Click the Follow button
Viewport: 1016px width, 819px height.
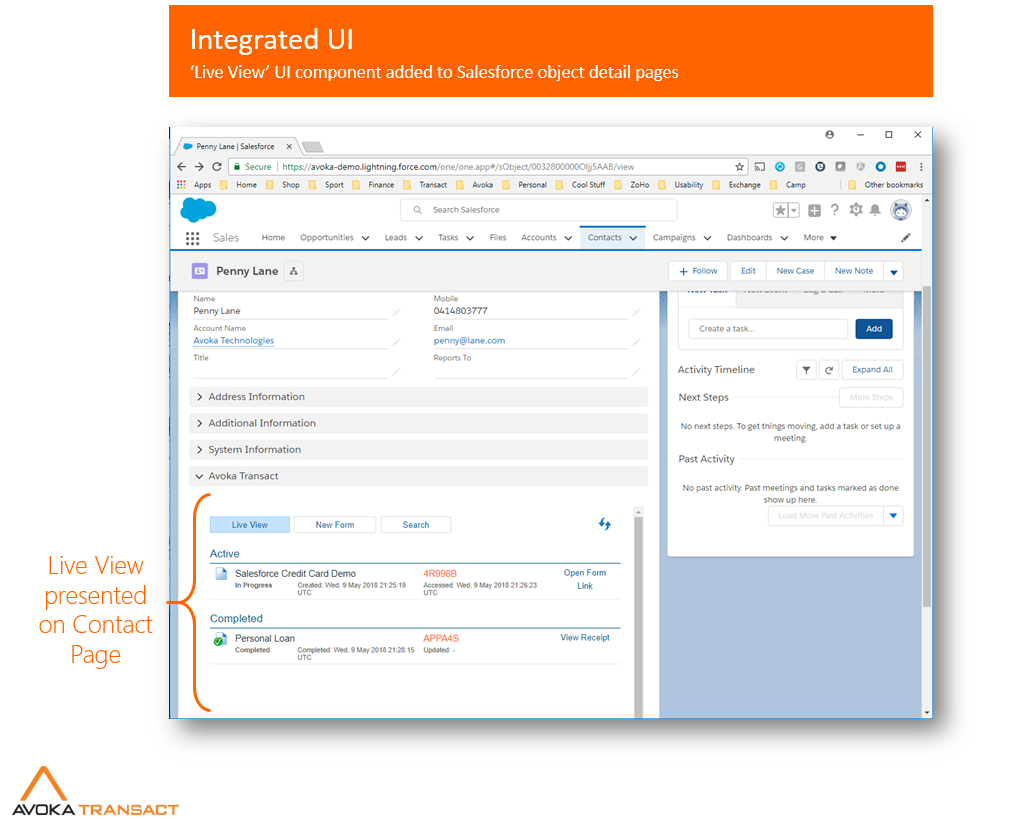point(698,271)
